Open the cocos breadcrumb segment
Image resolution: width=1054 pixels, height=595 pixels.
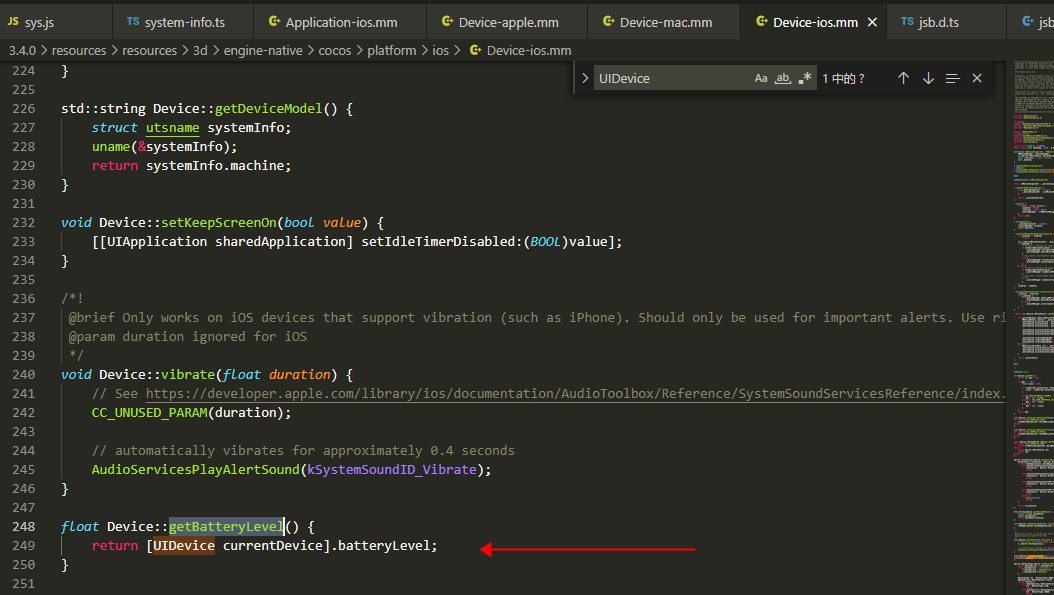coord(335,50)
